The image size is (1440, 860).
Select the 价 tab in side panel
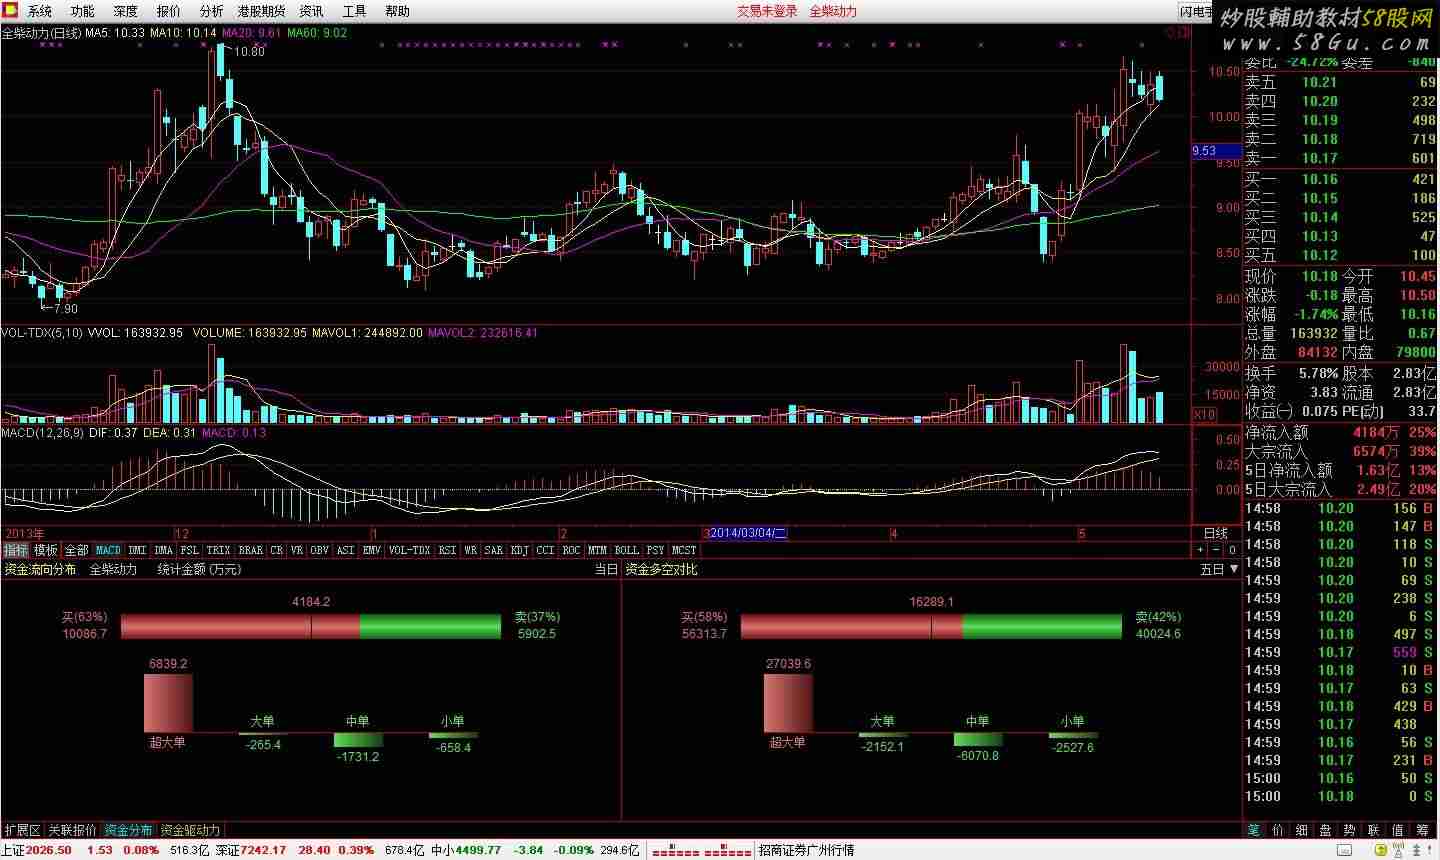(1278, 830)
